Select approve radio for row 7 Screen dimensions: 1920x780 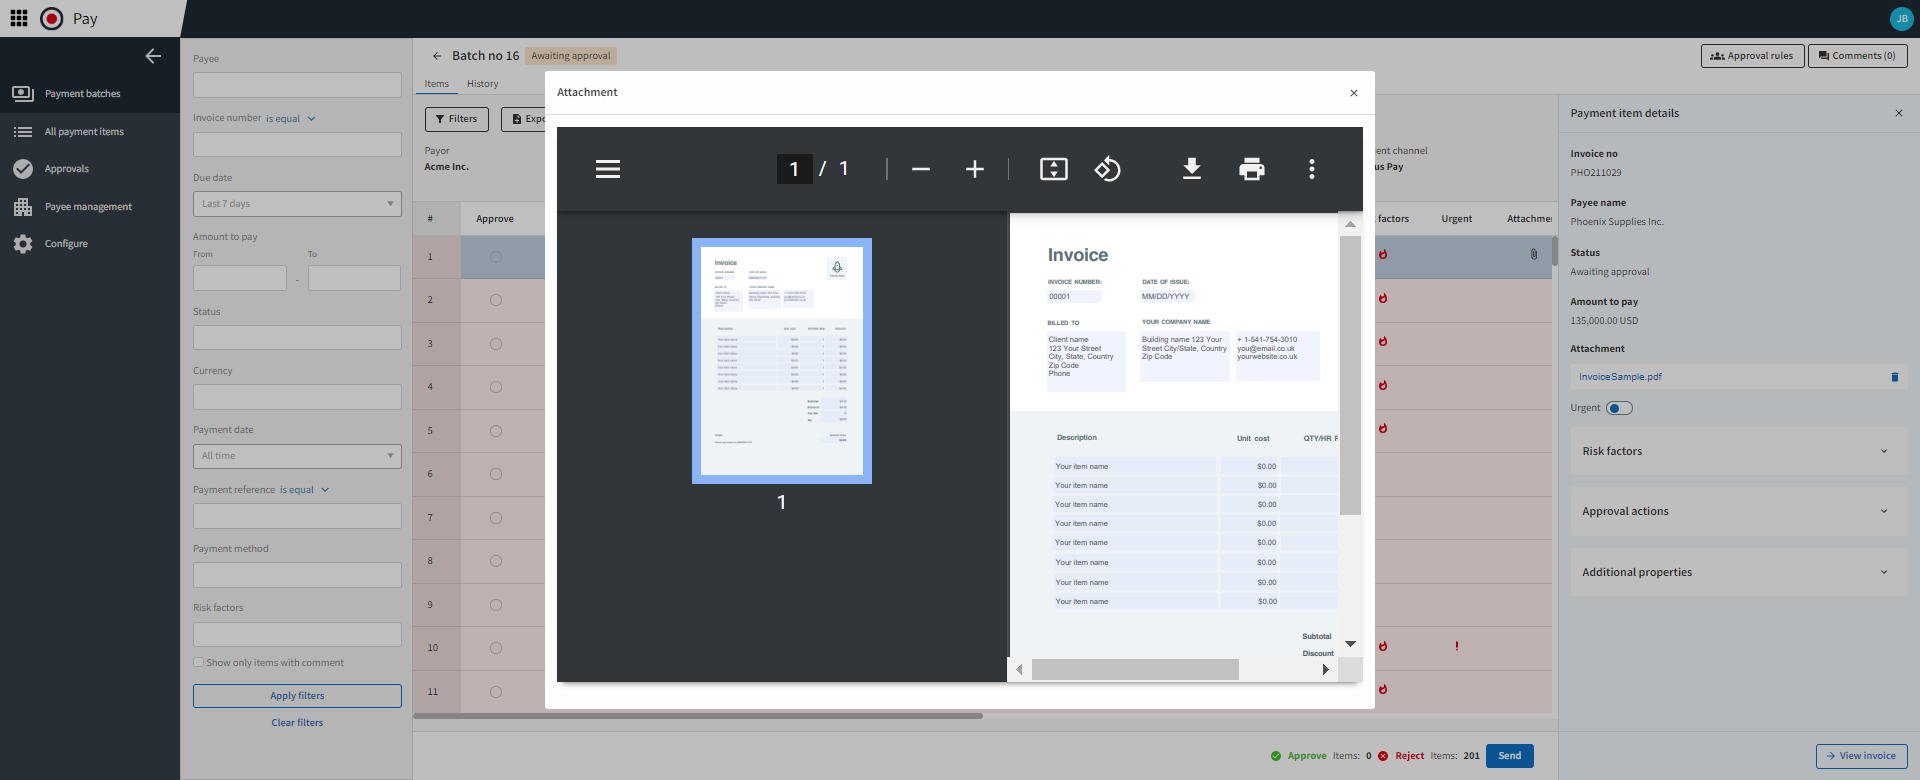[x=496, y=518]
